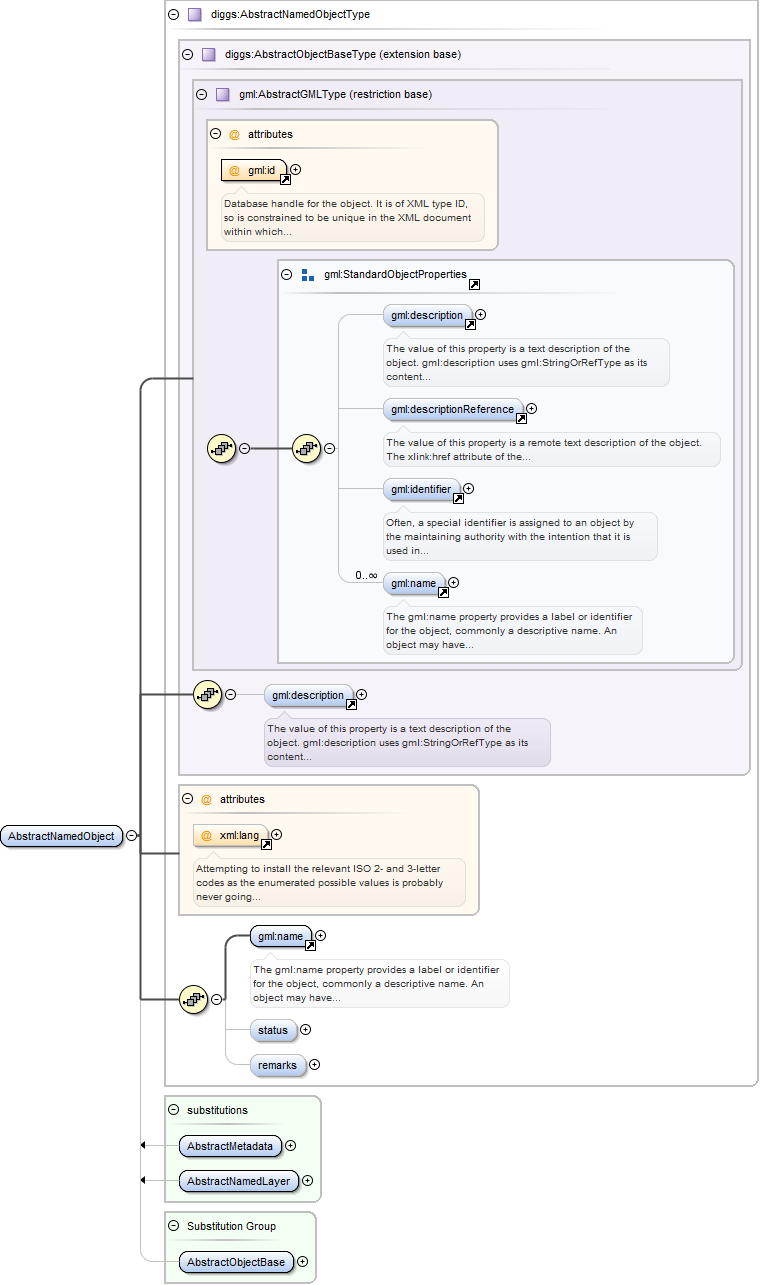Collapse the diggs:AbstractNamedObjectType box
The image size is (760, 1285).
pyautogui.click(x=174, y=15)
